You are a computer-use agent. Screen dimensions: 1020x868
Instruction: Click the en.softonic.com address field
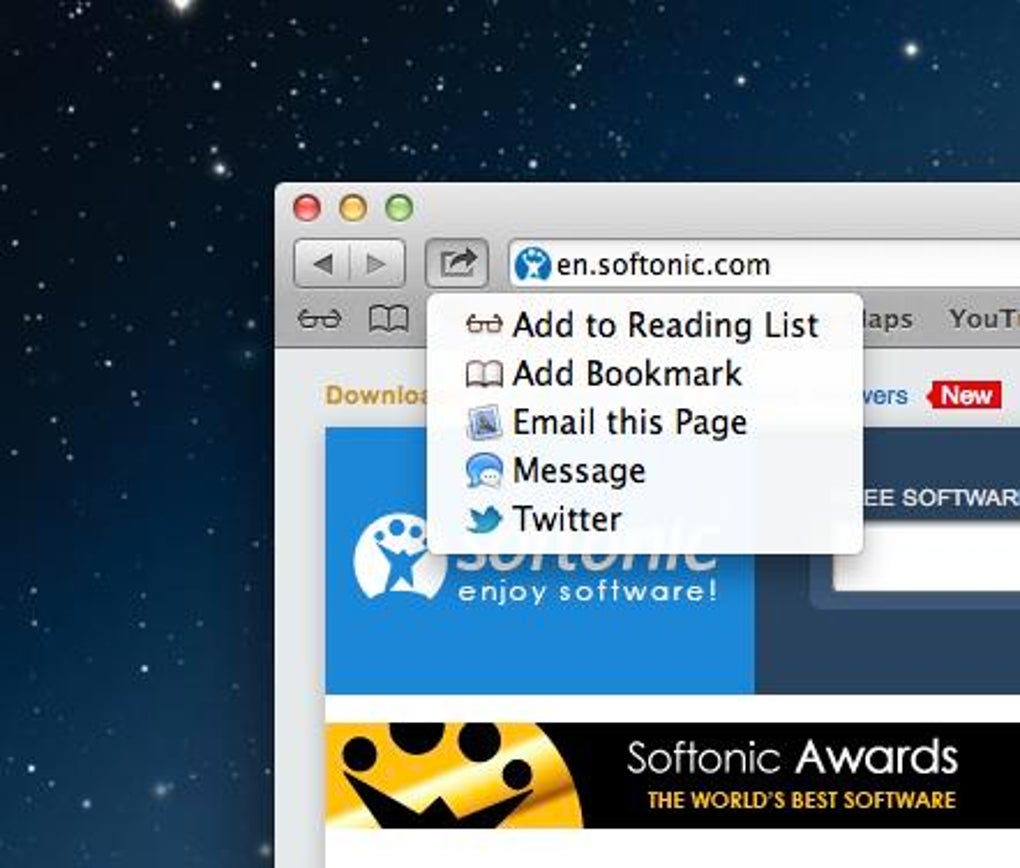pyautogui.click(x=764, y=265)
